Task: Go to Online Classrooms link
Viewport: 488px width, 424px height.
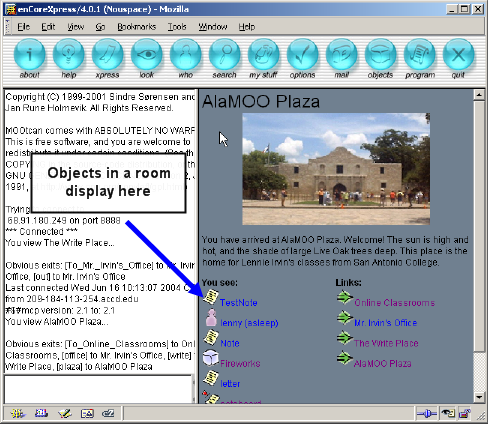Action: pos(395,303)
